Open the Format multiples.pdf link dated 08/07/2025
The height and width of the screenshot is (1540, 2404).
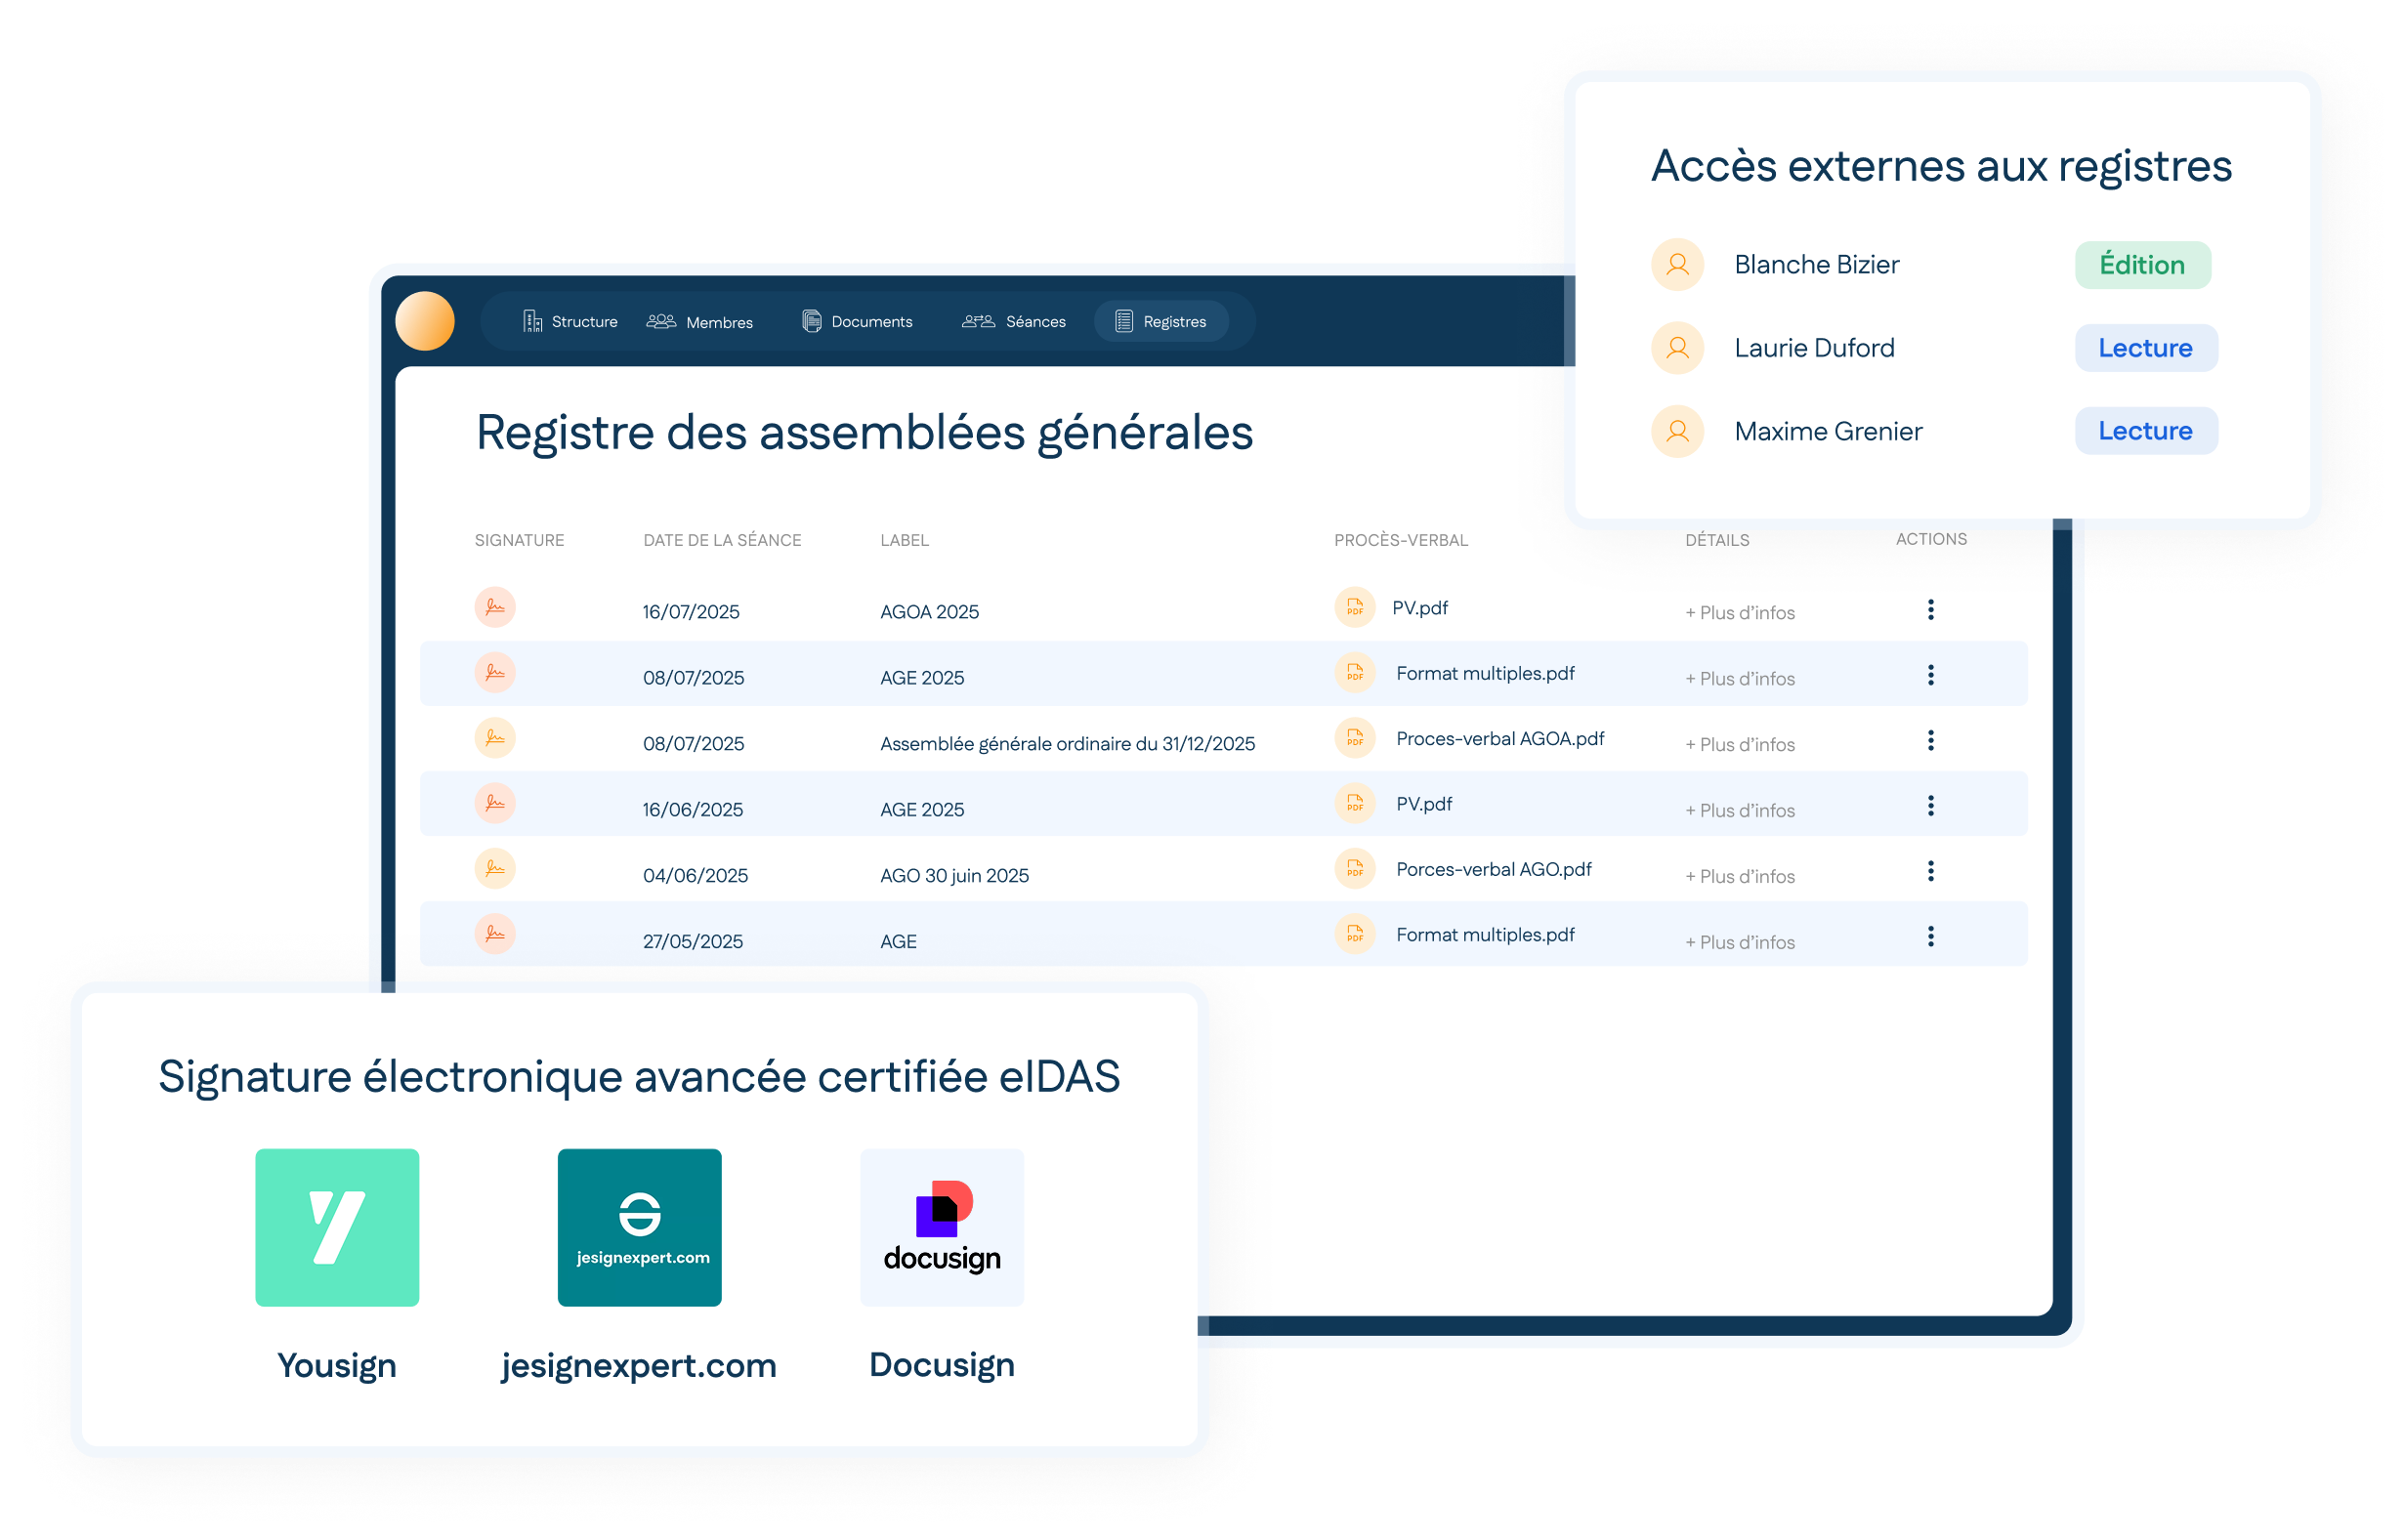[1484, 673]
